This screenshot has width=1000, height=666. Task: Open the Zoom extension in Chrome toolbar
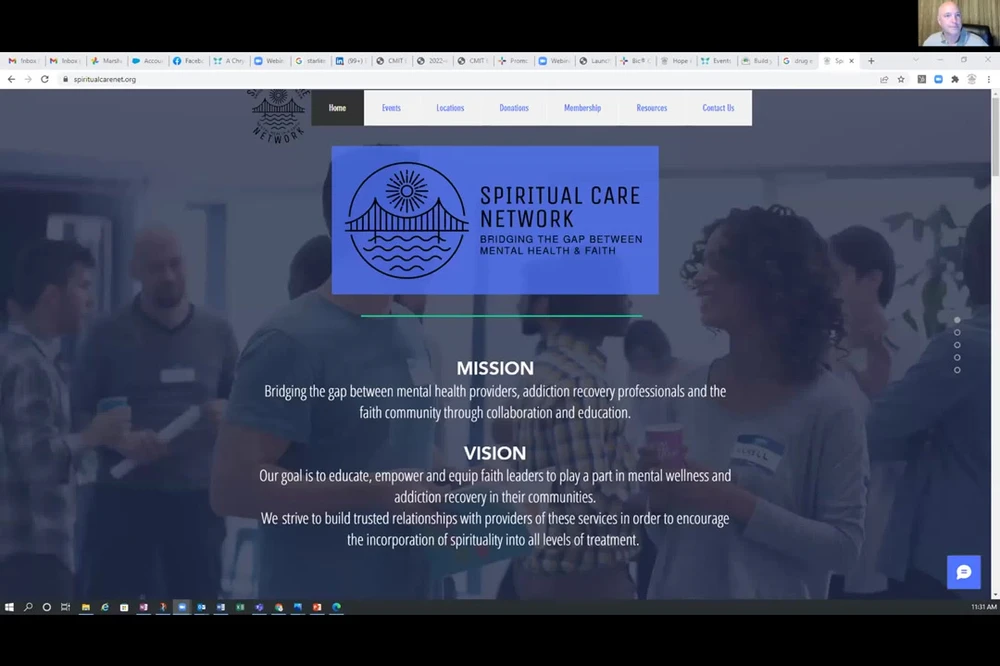pyautogui.click(x=938, y=79)
